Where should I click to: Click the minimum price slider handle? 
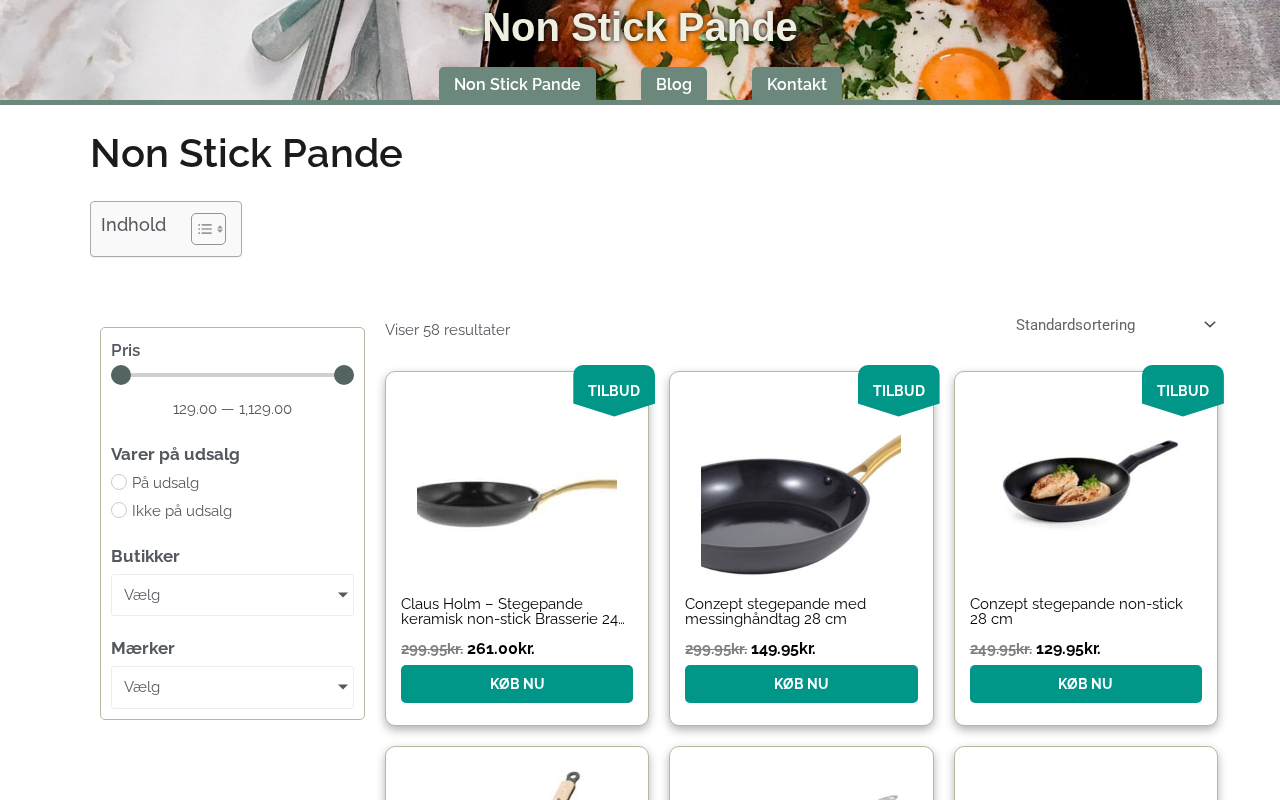[x=121, y=375]
